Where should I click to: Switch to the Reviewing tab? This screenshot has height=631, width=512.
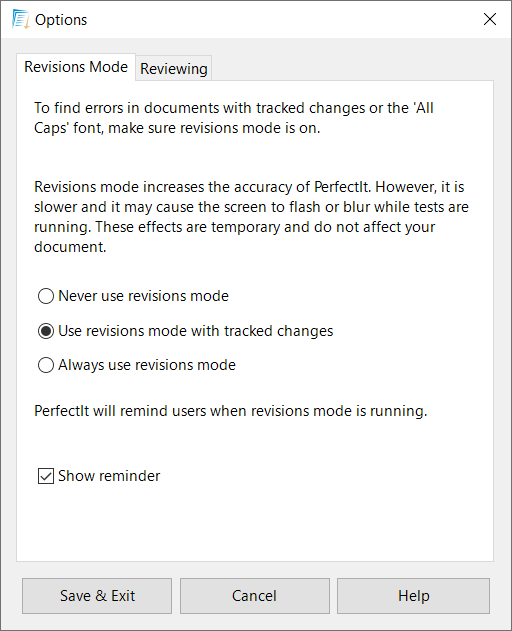tap(173, 68)
